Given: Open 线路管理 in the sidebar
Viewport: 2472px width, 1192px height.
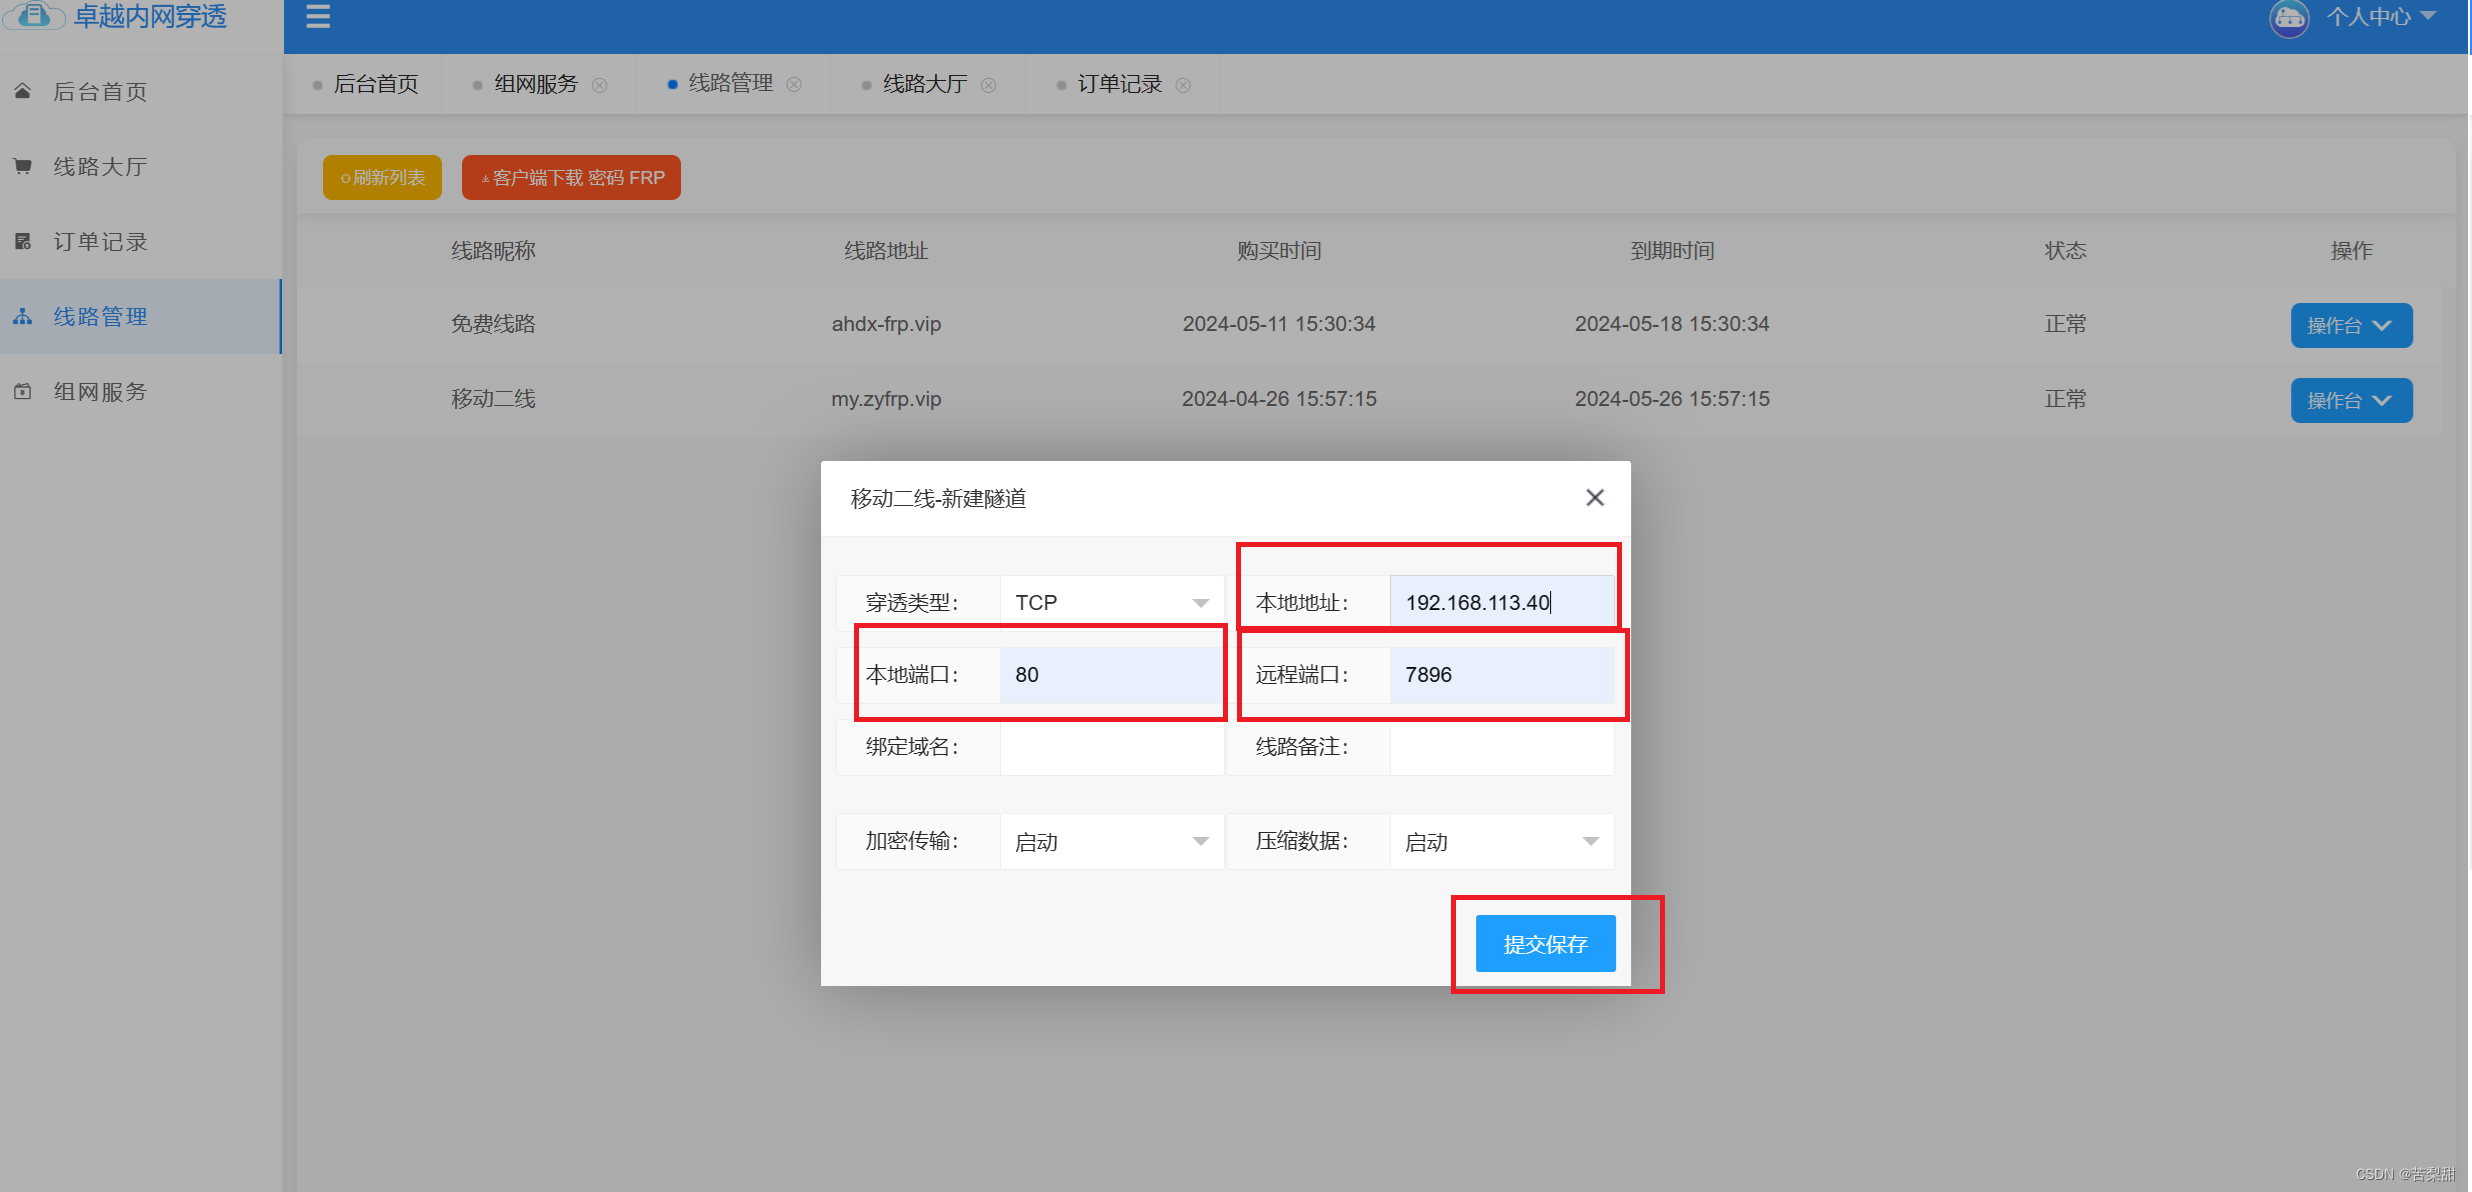Looking at the screenshot, I should 141,316.
